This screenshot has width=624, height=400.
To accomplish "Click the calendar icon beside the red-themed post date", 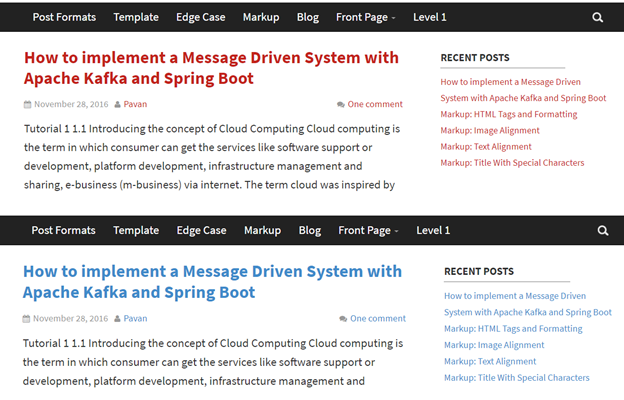I will [x=27, y=104].
